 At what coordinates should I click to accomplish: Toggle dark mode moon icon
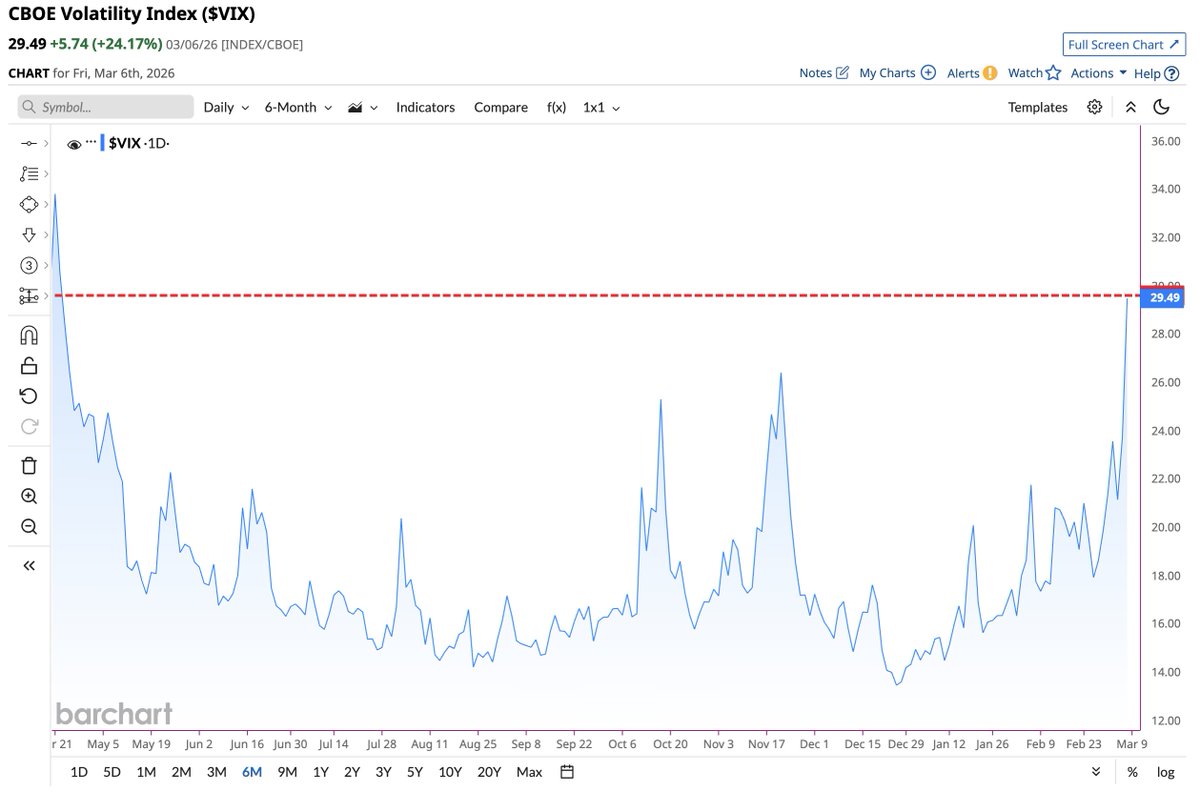point(1161,107)
